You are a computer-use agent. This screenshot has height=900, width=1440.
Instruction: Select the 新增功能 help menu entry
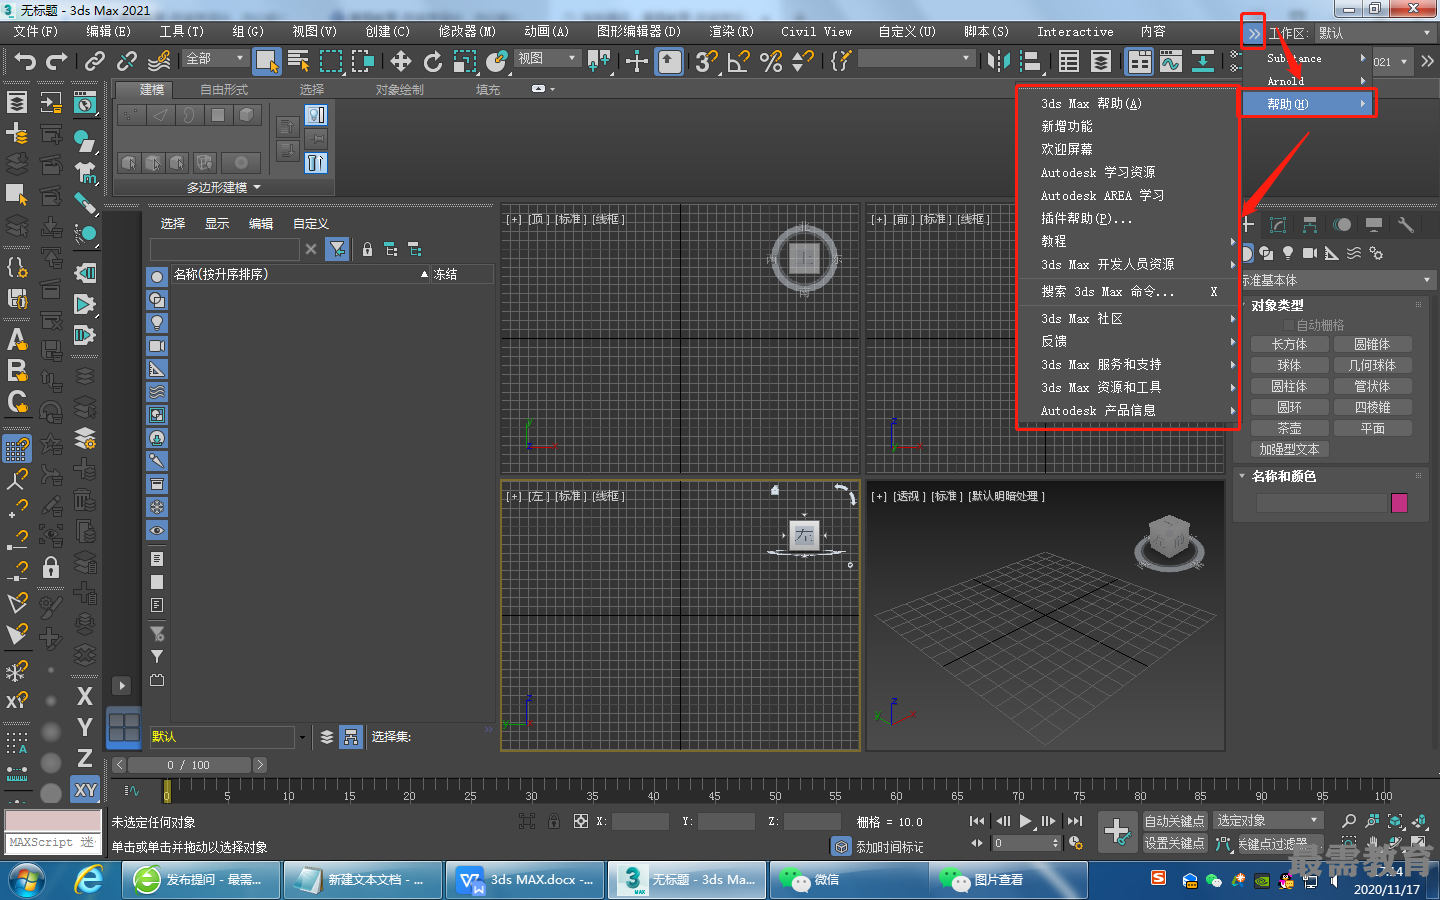[x=1067, y=127]
